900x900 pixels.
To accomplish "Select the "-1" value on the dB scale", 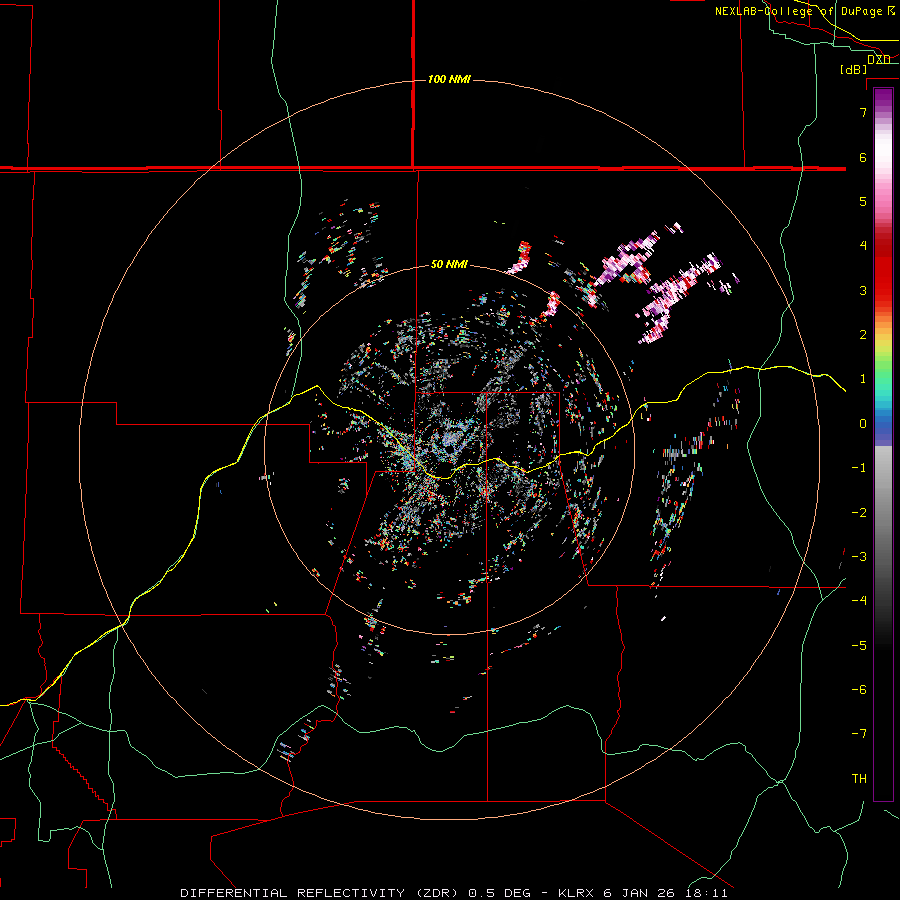I will pyautogui.click(x=859, y=468).
